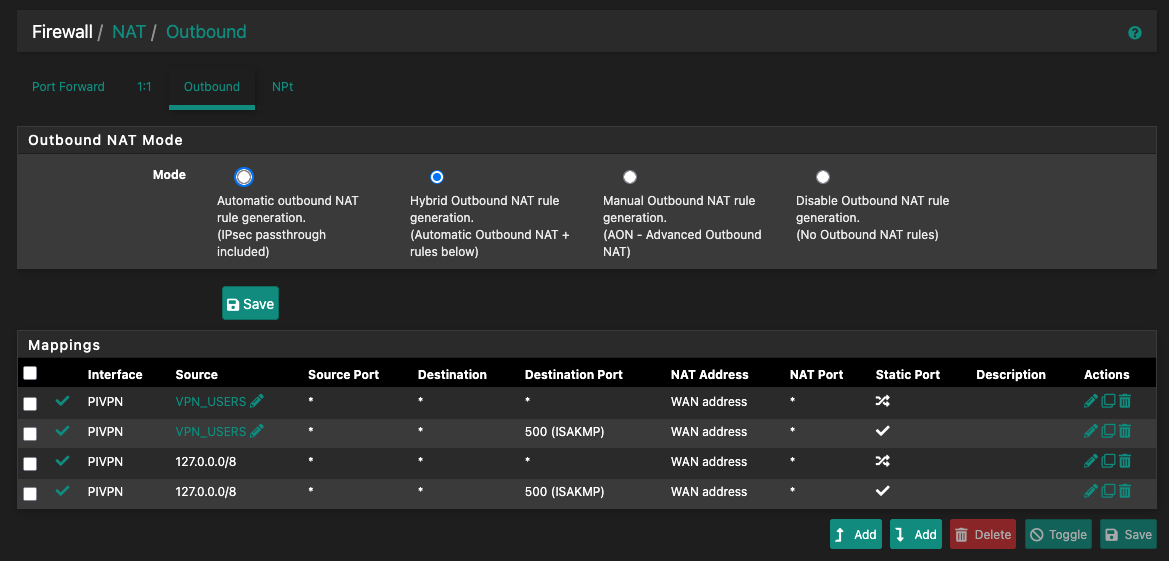Image resolution: width=1169 pixels, height=561 pixels.
Task: Copy the VPN_USERS any-port mapping rule
Action: pos(1108,401)
